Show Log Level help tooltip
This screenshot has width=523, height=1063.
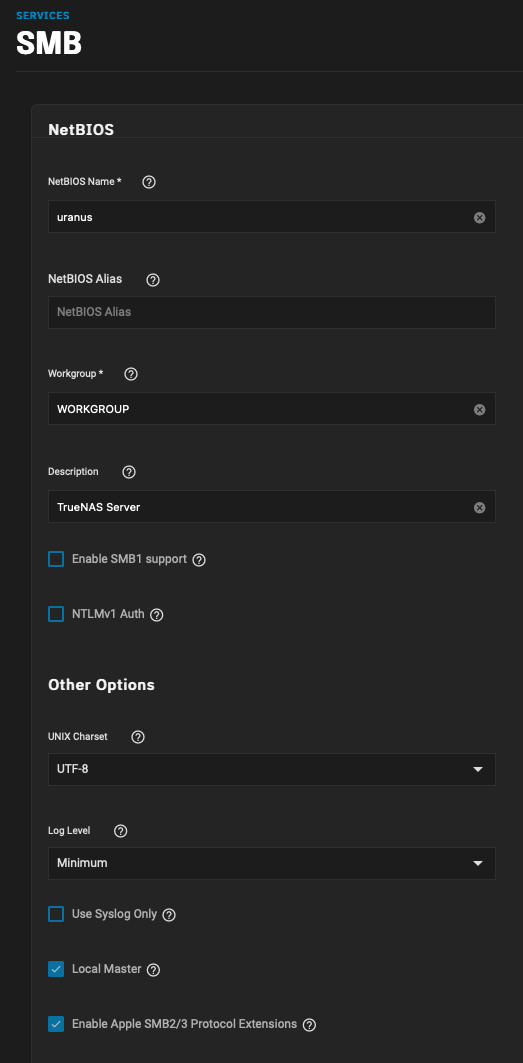click(x=121, y=831)
